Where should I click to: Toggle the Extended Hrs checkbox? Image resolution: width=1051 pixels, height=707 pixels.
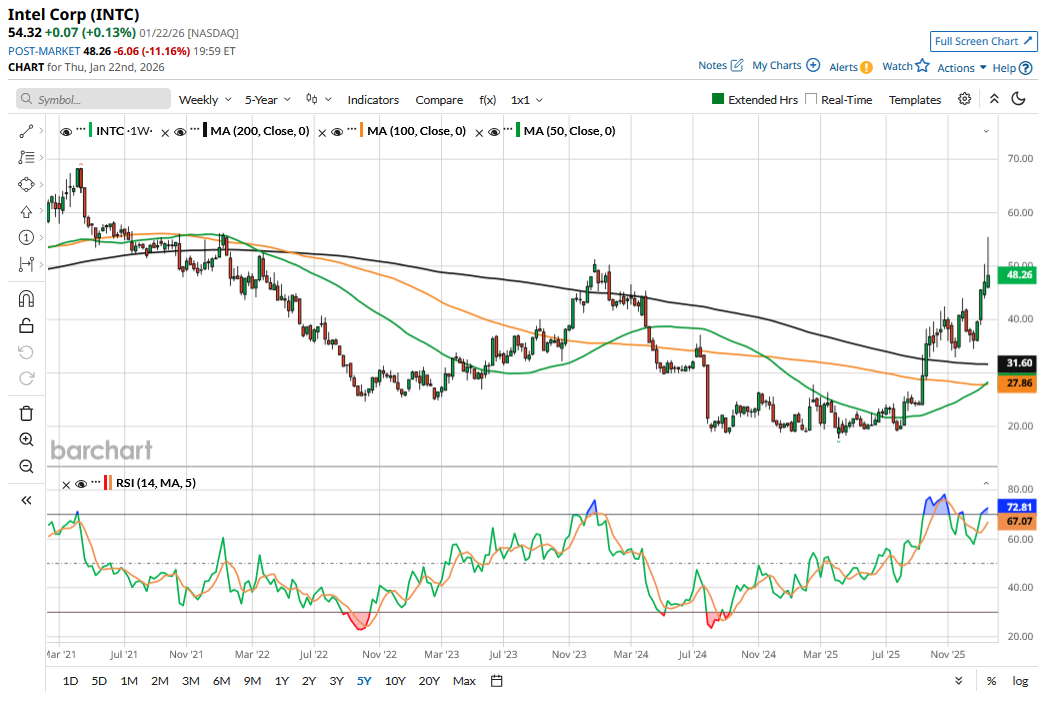tap(718, 99)
